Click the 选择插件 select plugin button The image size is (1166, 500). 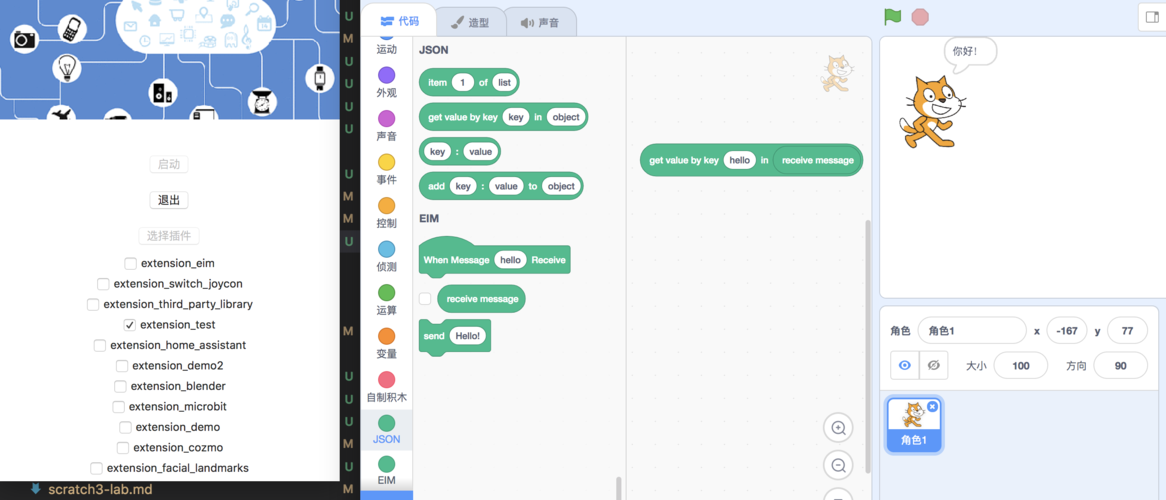(x=169, y=236)
